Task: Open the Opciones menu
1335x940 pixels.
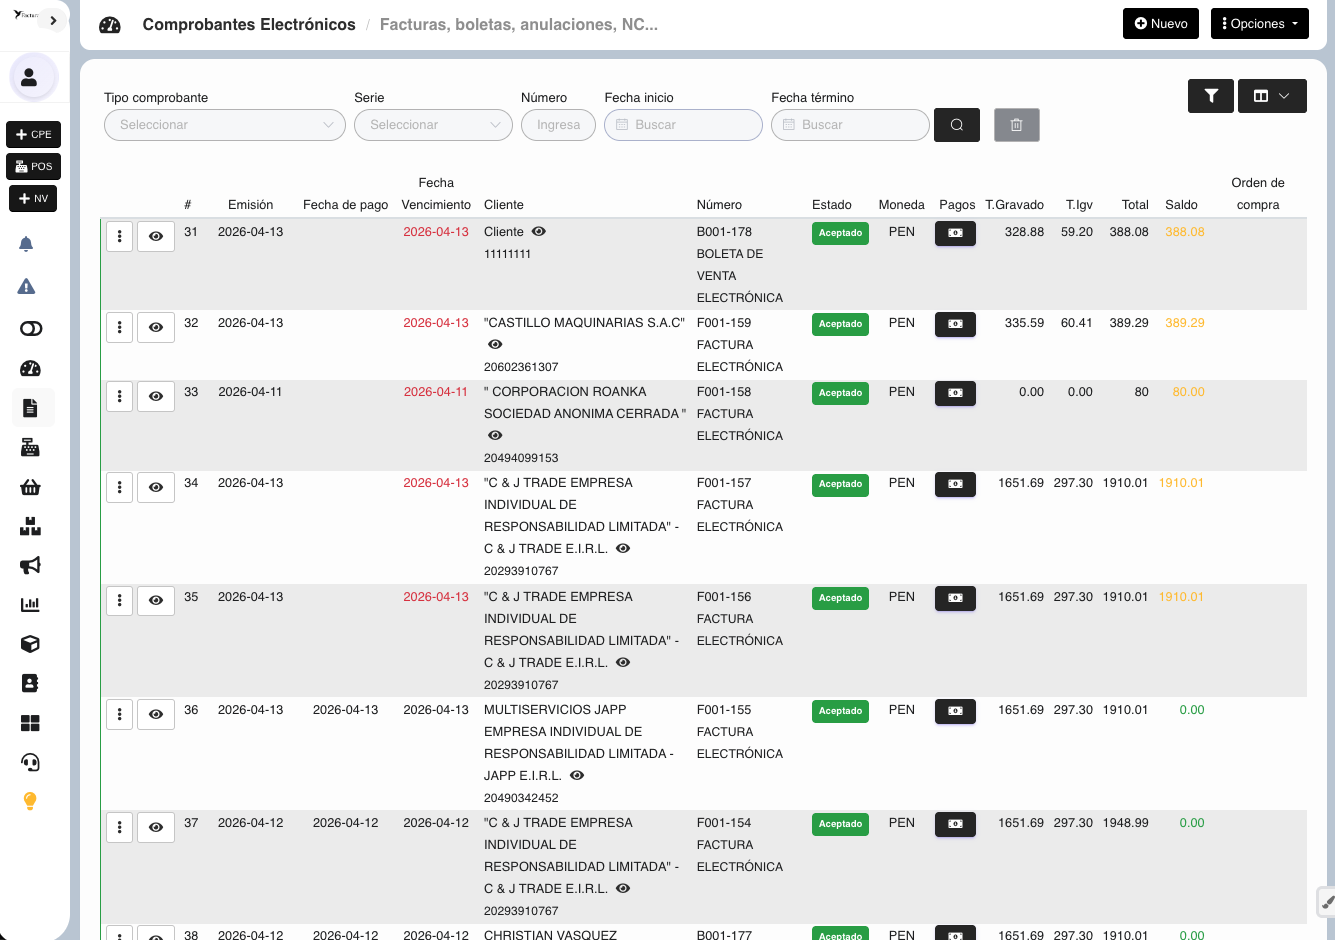Action: coord(1259,24)
